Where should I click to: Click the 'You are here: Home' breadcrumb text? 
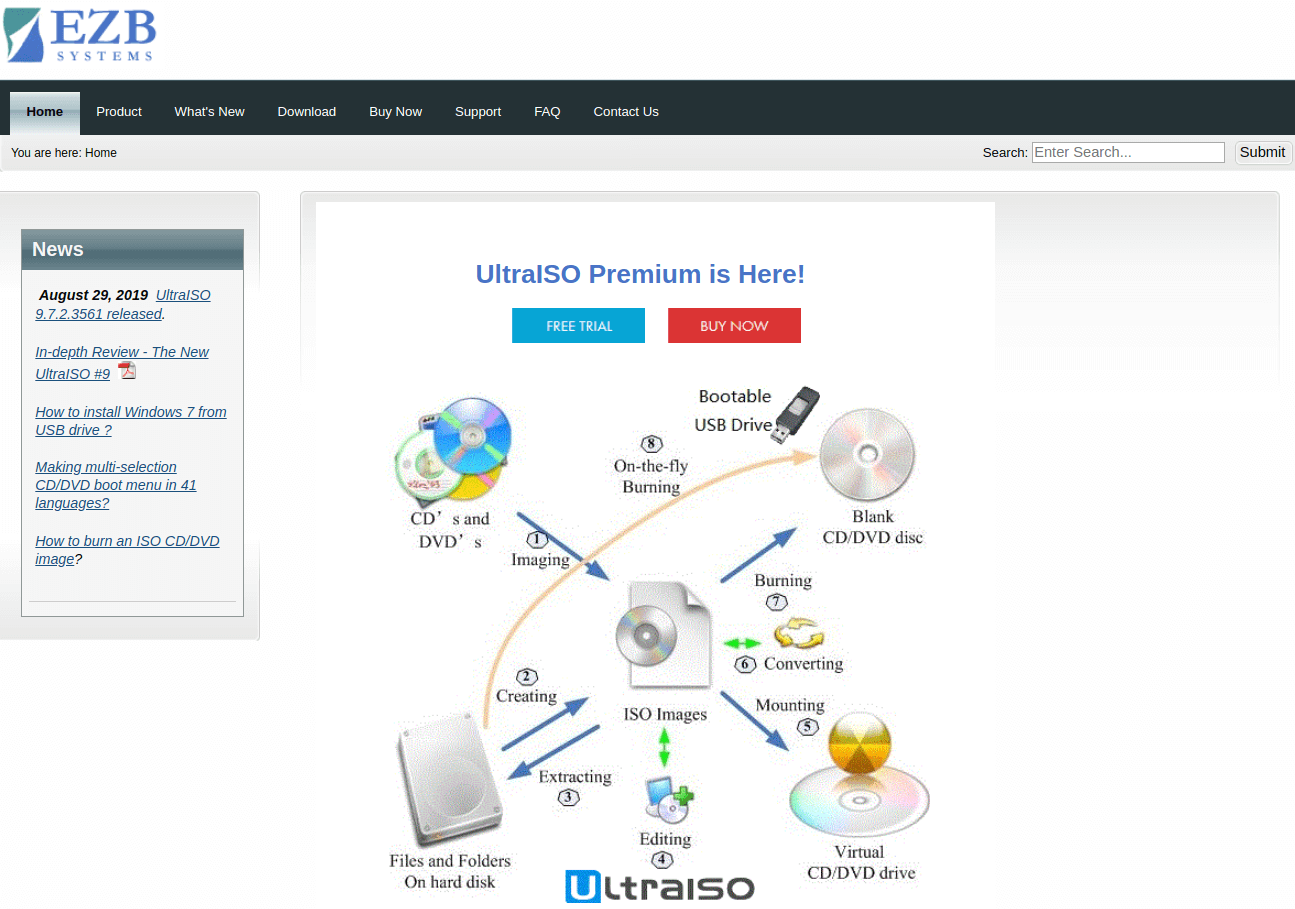point(64,153)
